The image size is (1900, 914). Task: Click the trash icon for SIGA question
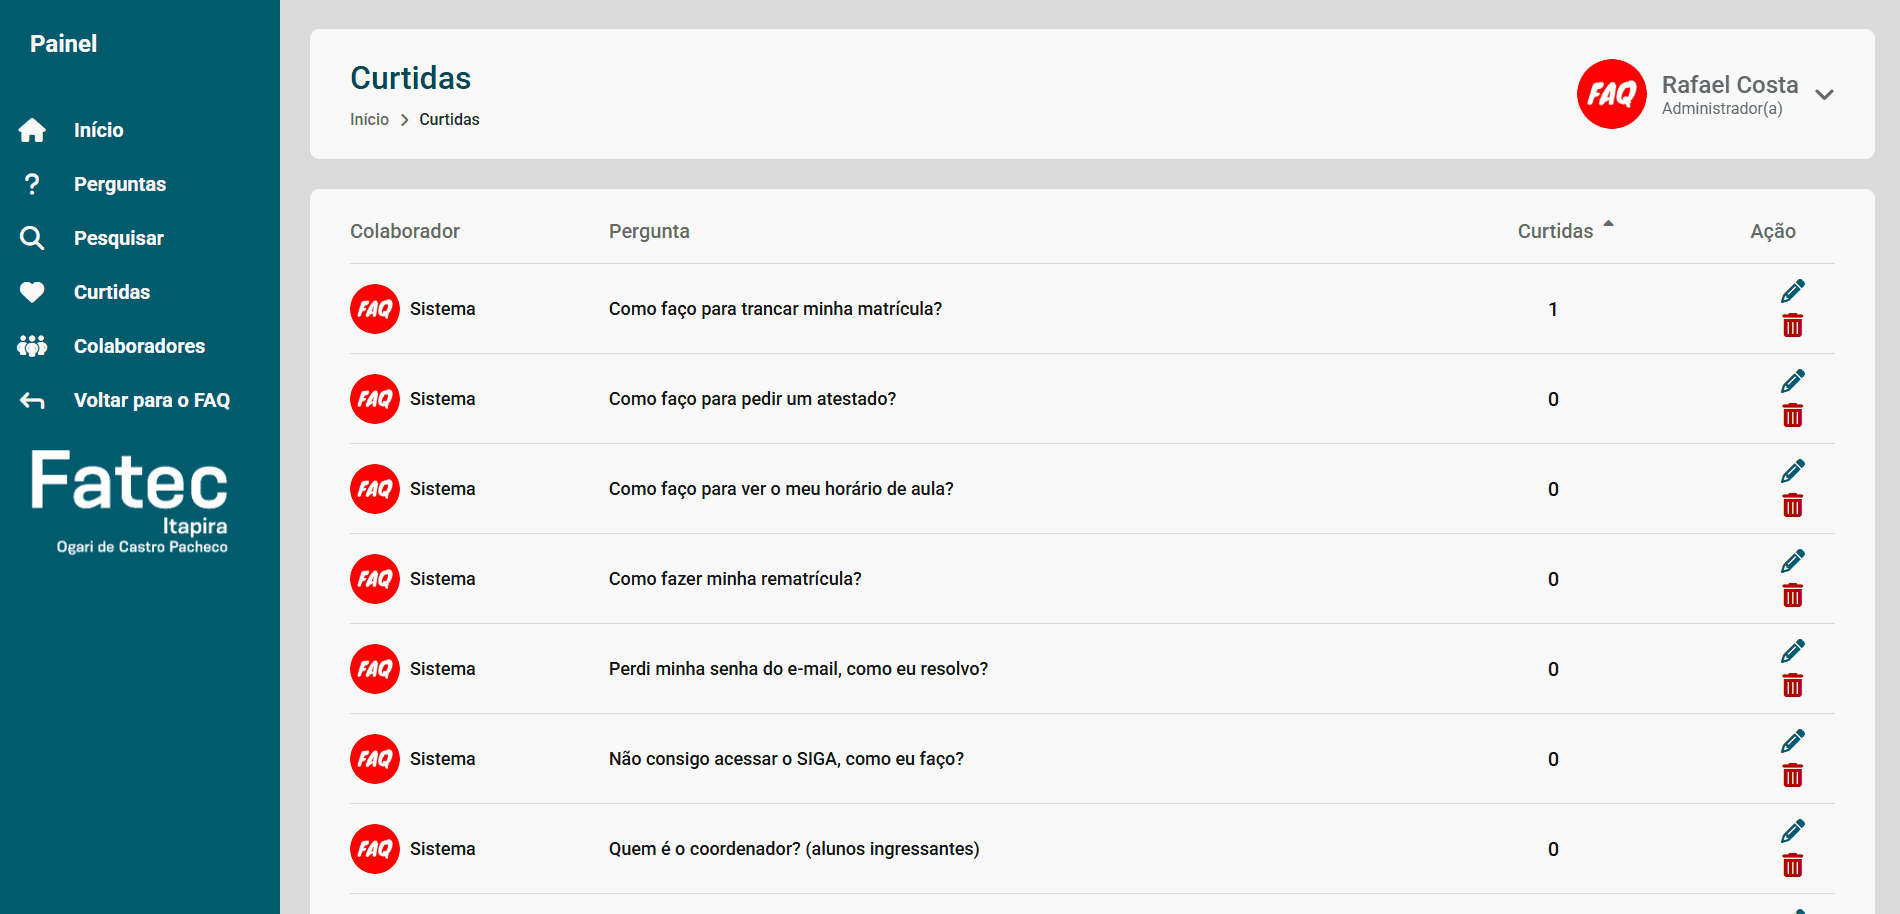1793,775
